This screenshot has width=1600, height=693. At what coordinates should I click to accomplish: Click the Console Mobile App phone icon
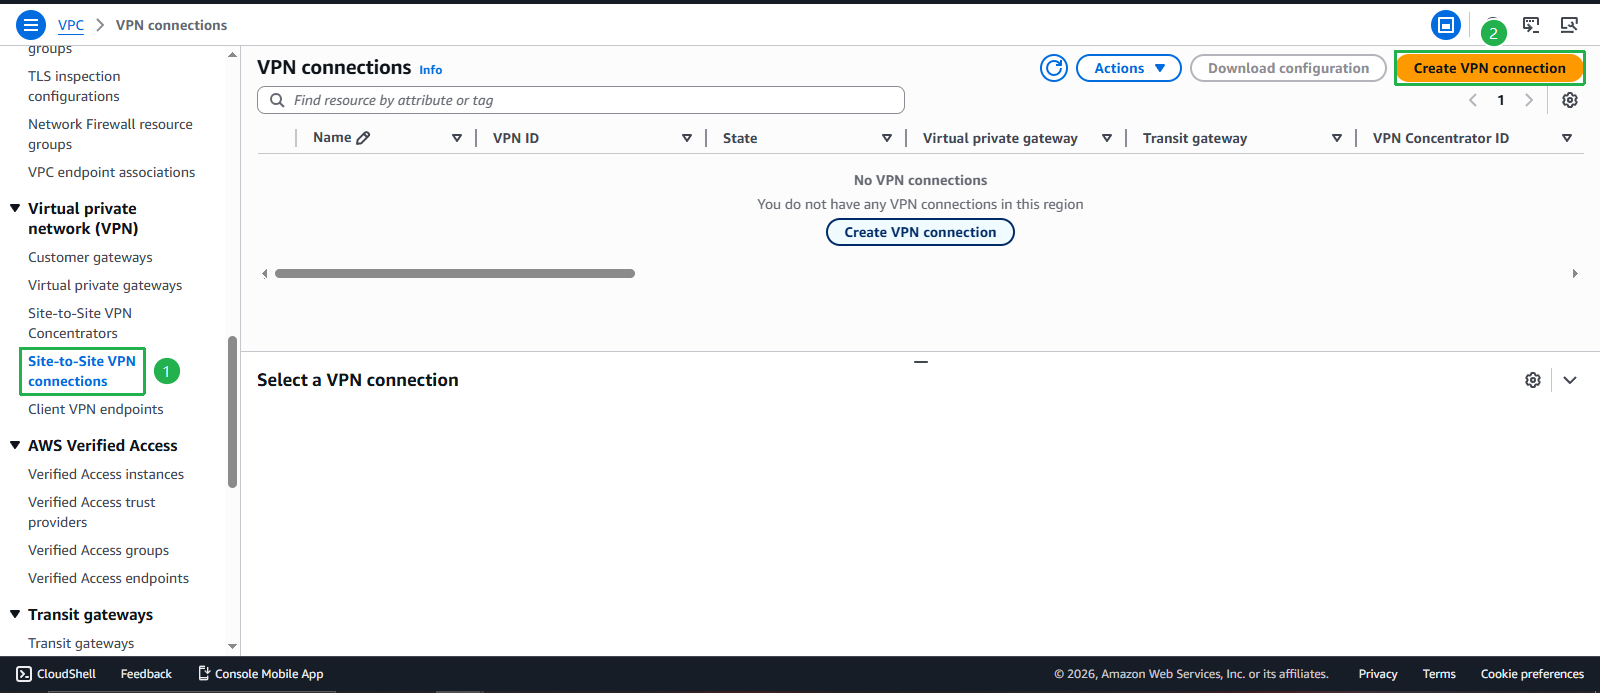pyautogui.click(x=204, y=674)
